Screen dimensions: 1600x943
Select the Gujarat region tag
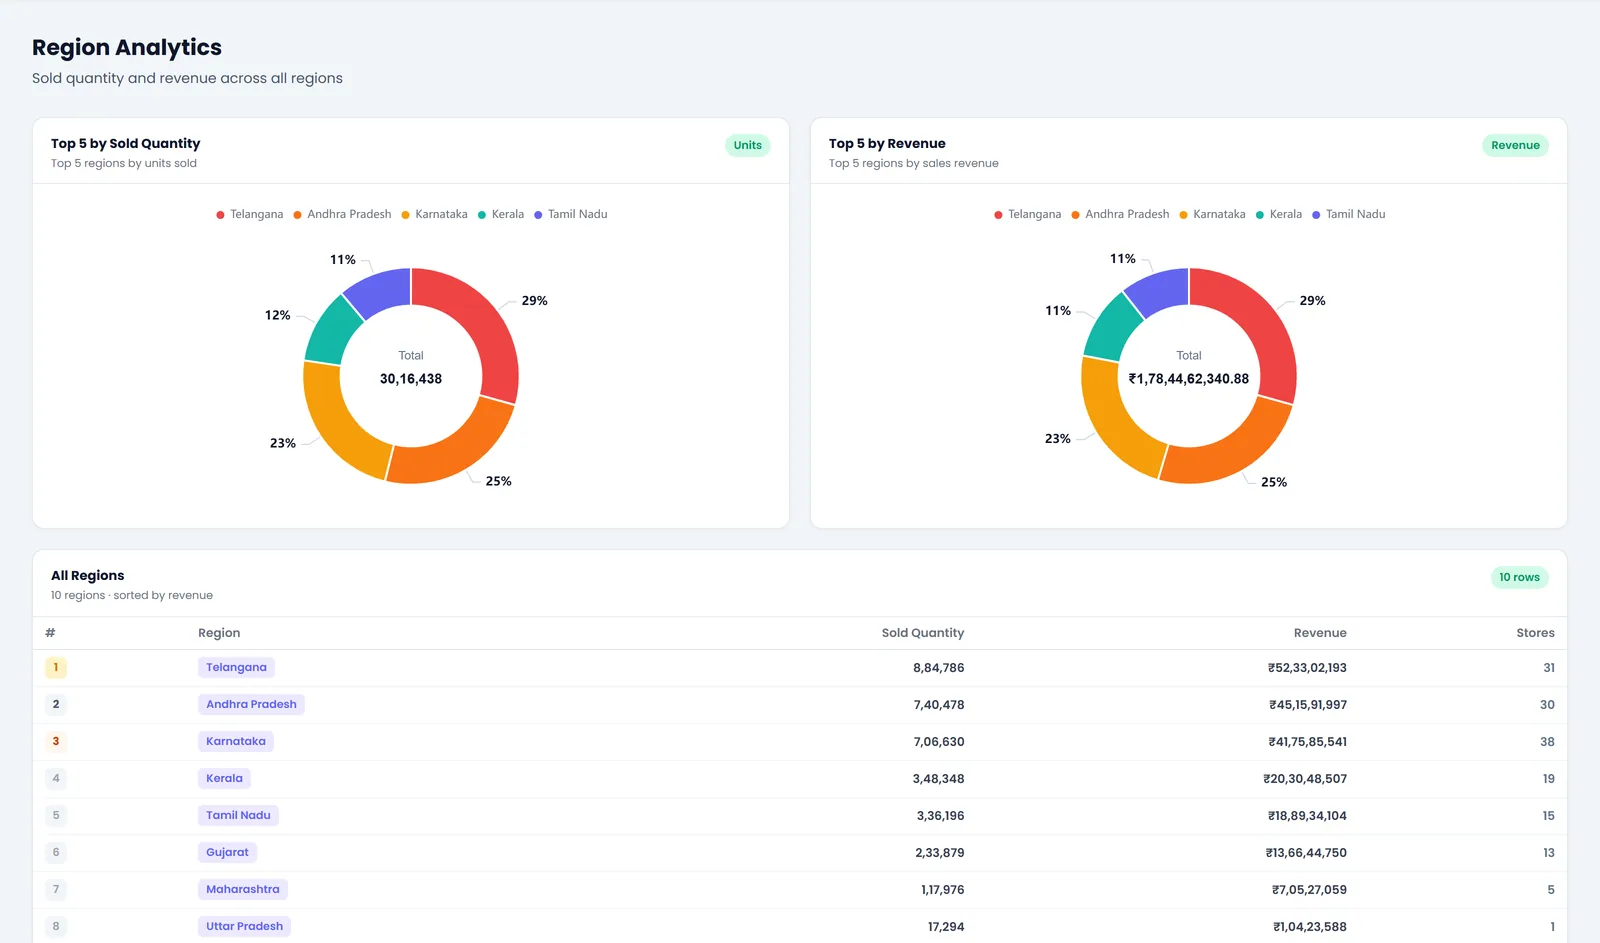227,852
